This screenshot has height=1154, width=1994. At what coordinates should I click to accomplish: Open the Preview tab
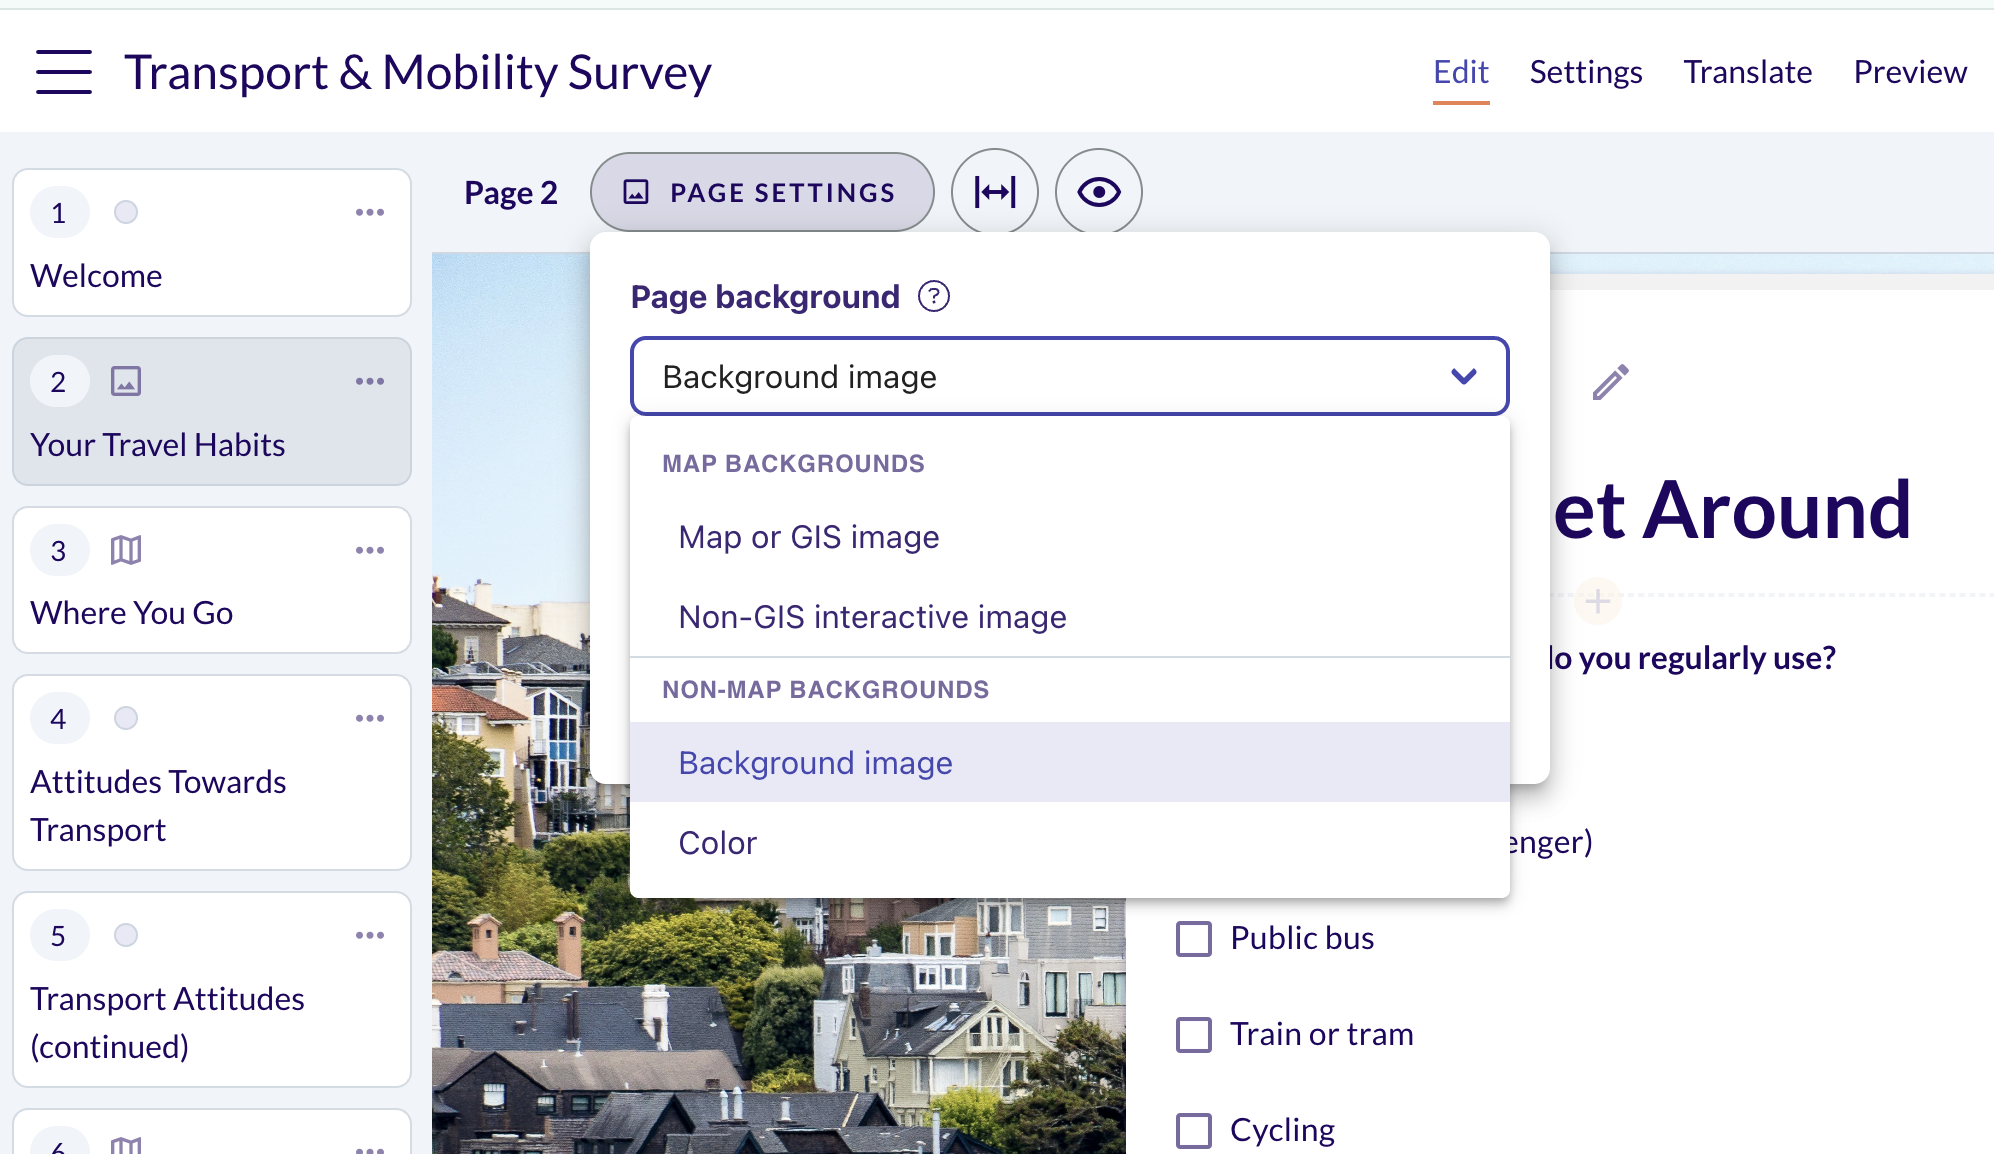point(1910,72)
